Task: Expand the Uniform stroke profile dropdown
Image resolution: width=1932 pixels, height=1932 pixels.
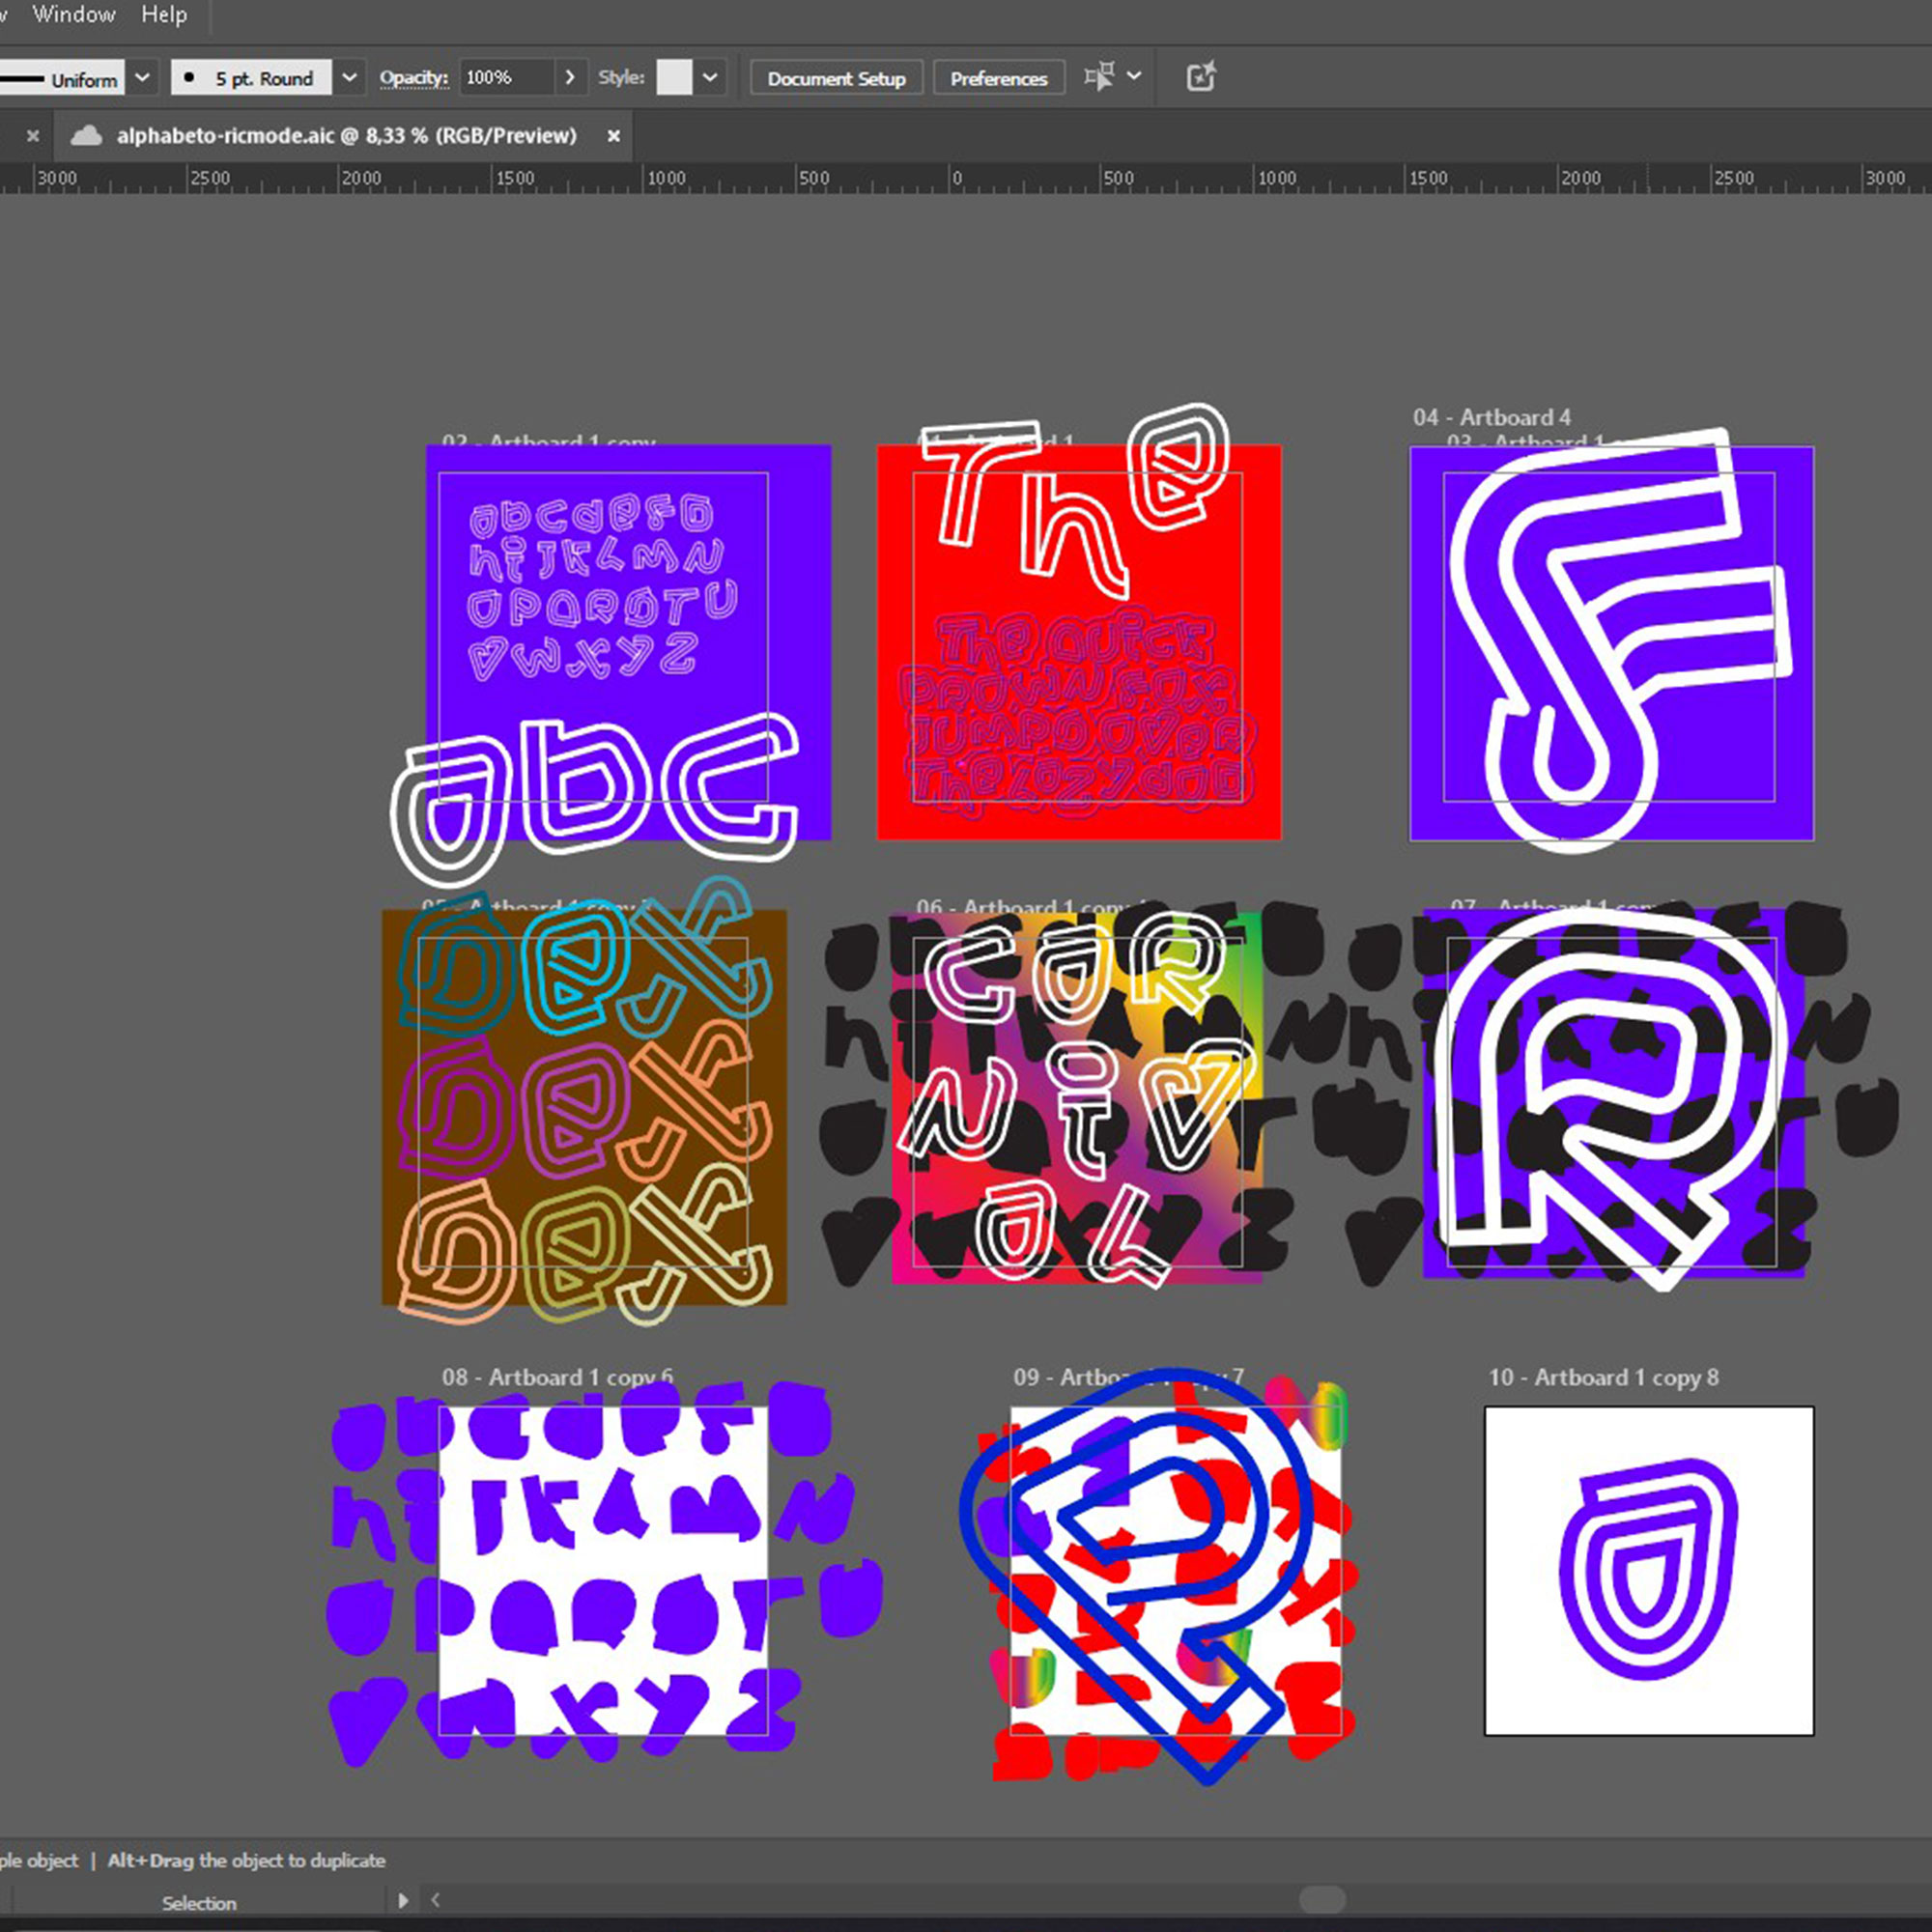Action: tap(143, 77)
